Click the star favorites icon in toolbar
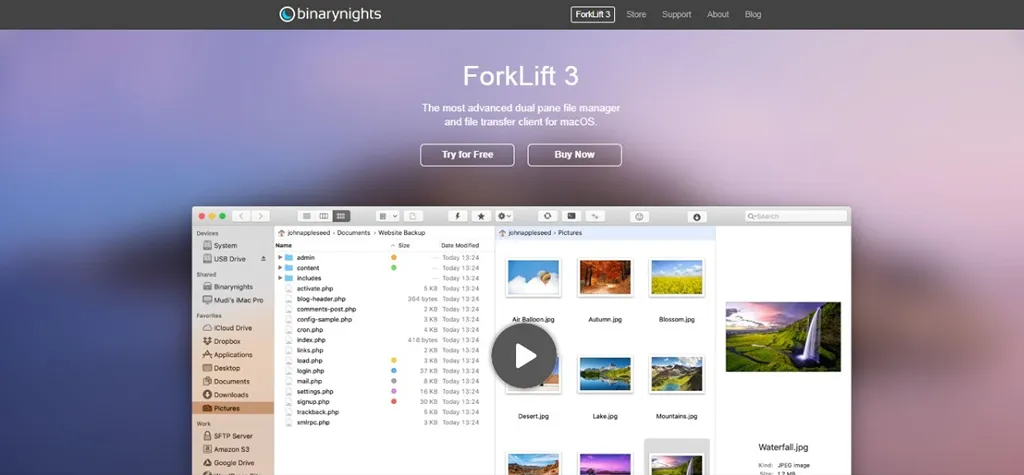This screenshot has width=1024, height=475. [481, 216]
